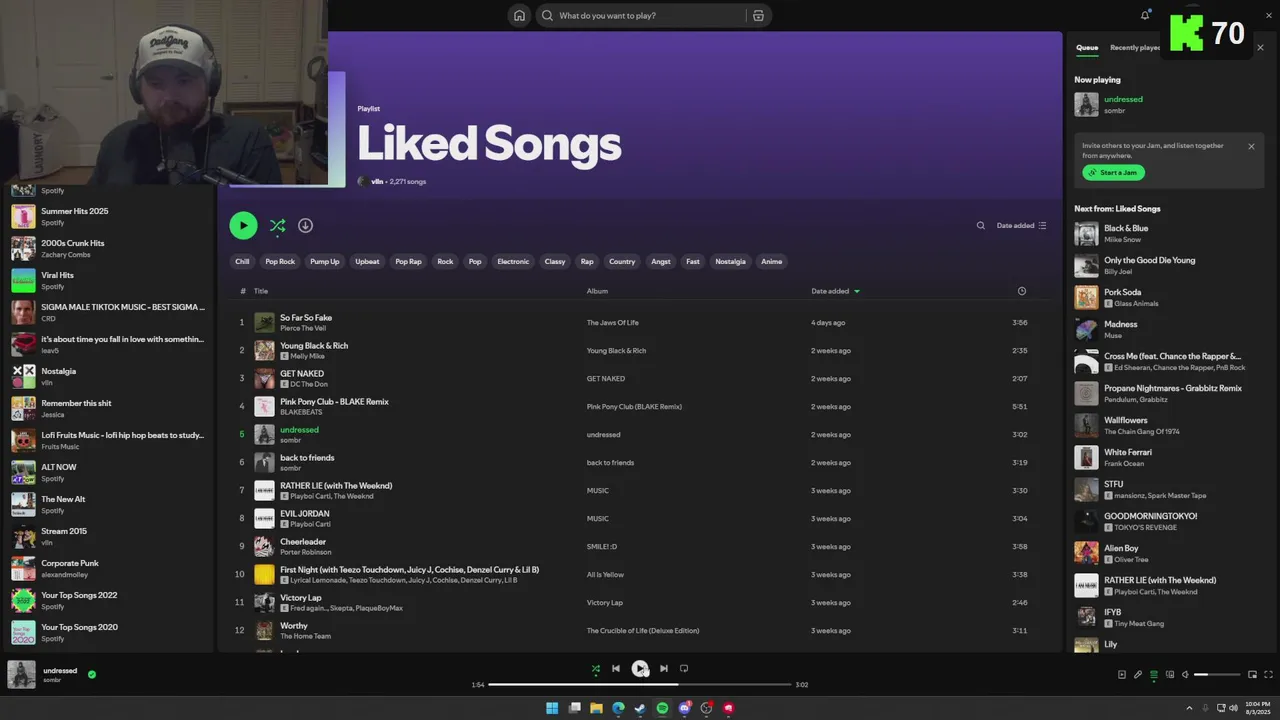Screen dimensions: 1280x720
Task: Dismiss the Jam invitation card
Action: click(x=1251, y=146)
